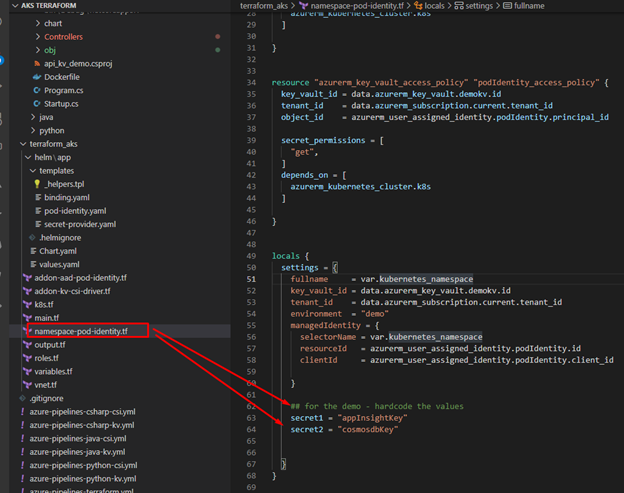624x493 pixels.
Task: Click the managedIdentity key on line 55
Action: pos(326,325)
